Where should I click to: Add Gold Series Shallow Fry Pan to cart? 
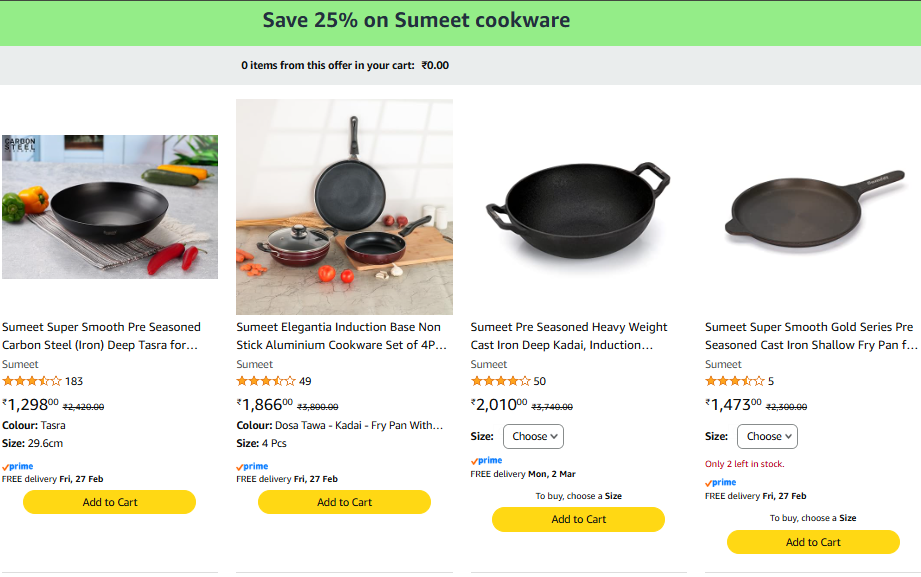pos(813,542)
